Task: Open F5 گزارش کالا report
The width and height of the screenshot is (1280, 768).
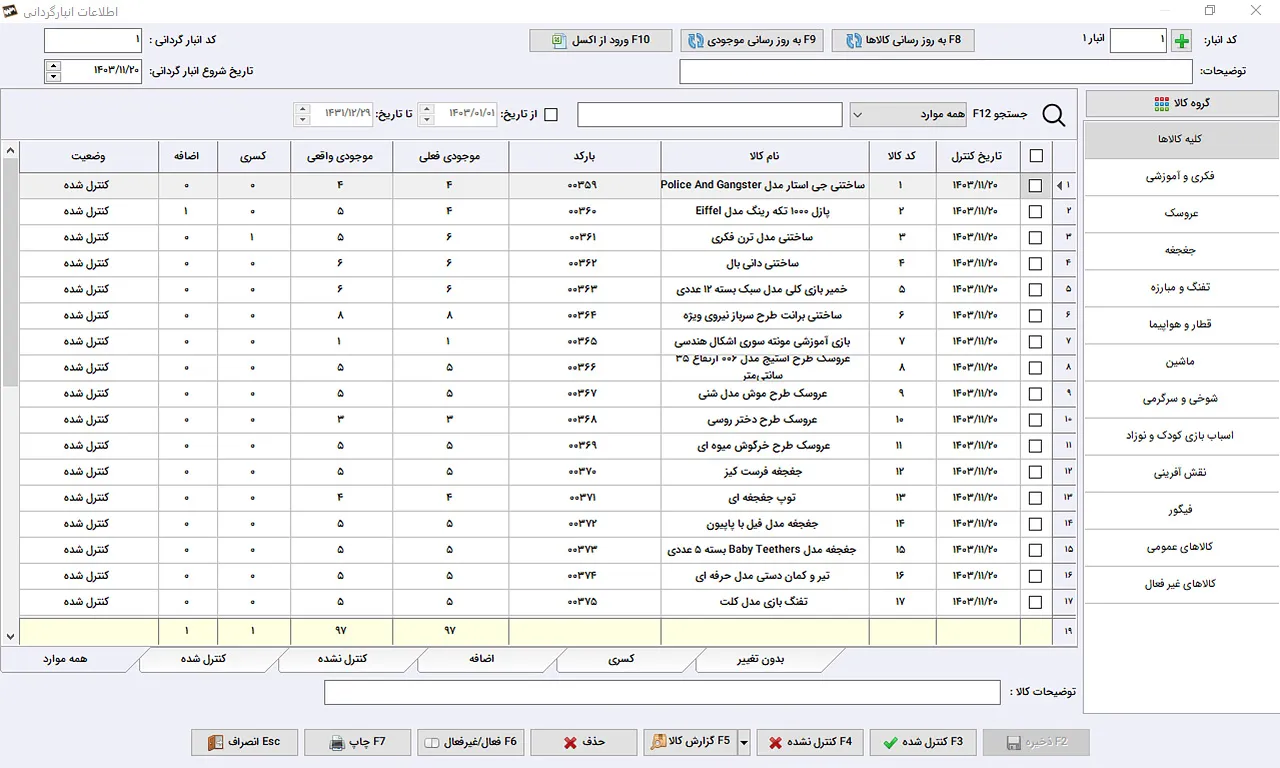Action: tap(690, 742)
